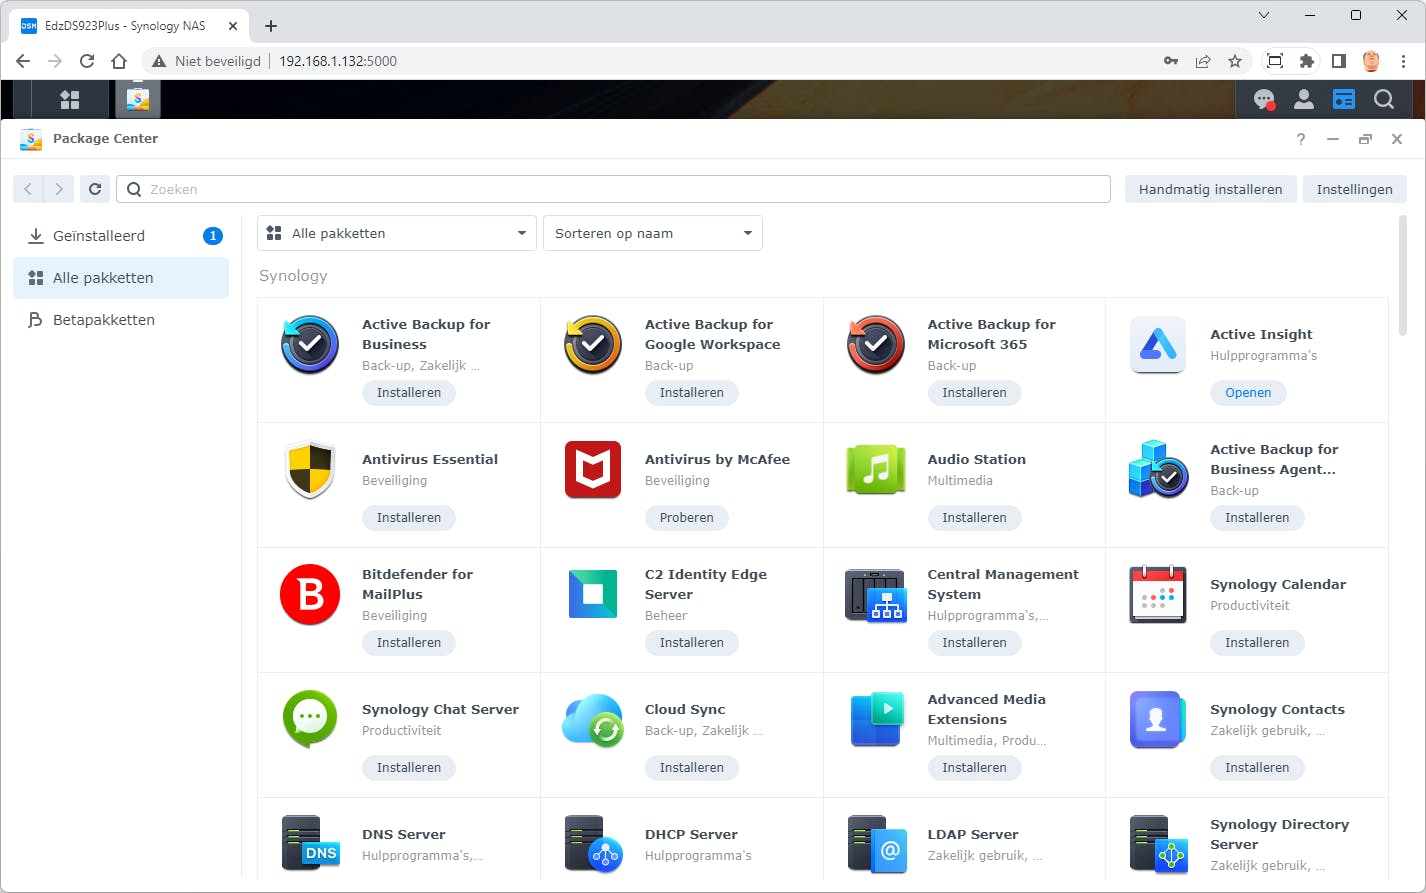Screen dimensions: 1426x893
Task: Click the Antivirus by McAfee icon
Action: tap(593, 470)
